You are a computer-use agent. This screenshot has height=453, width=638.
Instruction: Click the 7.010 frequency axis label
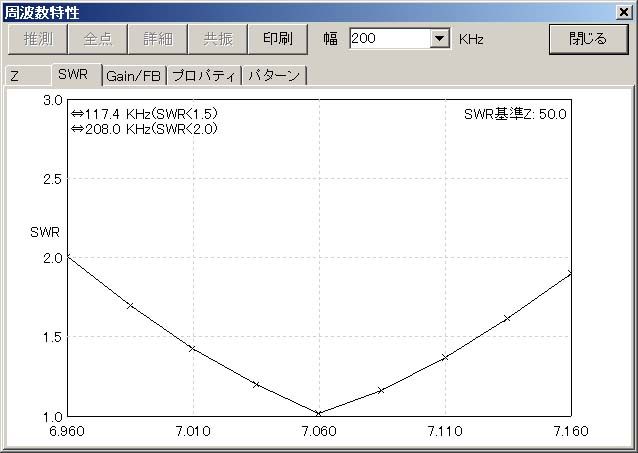tap(193, 431)
